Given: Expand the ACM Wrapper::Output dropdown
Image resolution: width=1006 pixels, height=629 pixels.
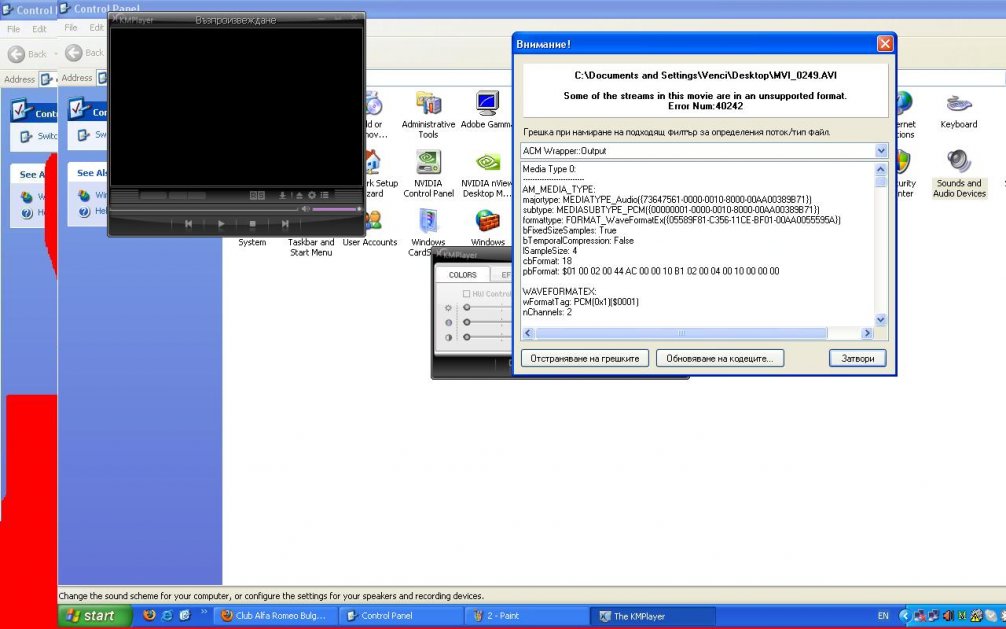Looking at the screenshot, I should [881, 151].
